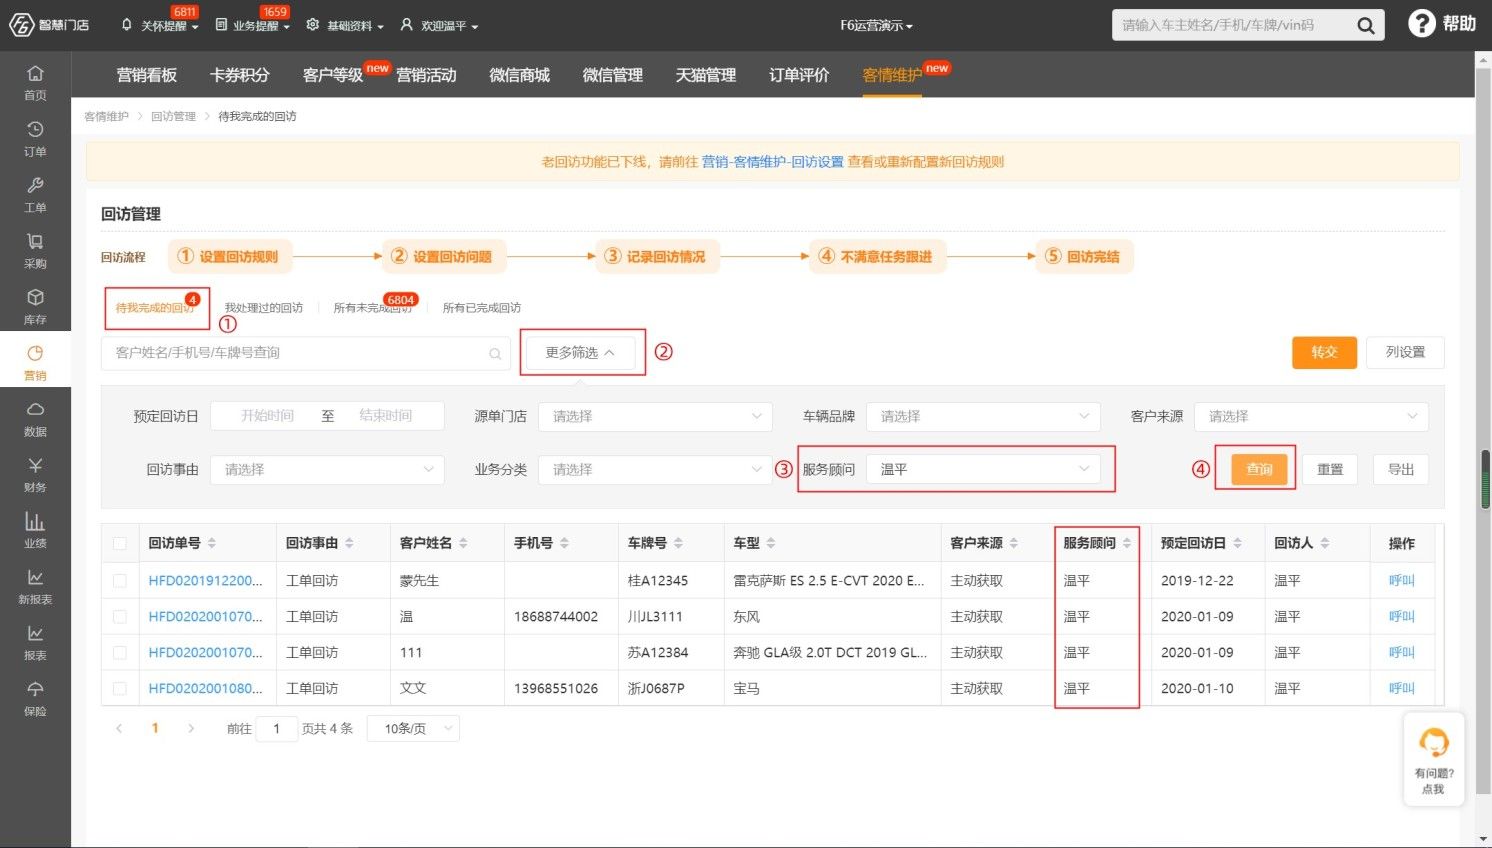
Task: Click magnifier icon in customer search box
Action: tap(495, 353)
